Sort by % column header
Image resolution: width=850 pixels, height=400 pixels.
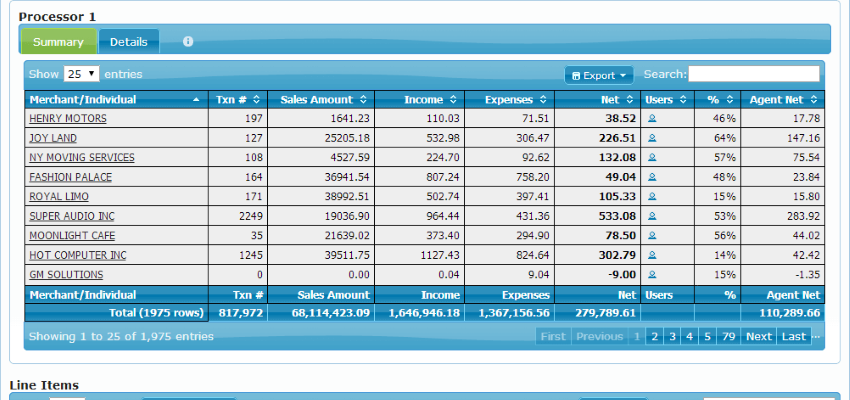[718, 100]
